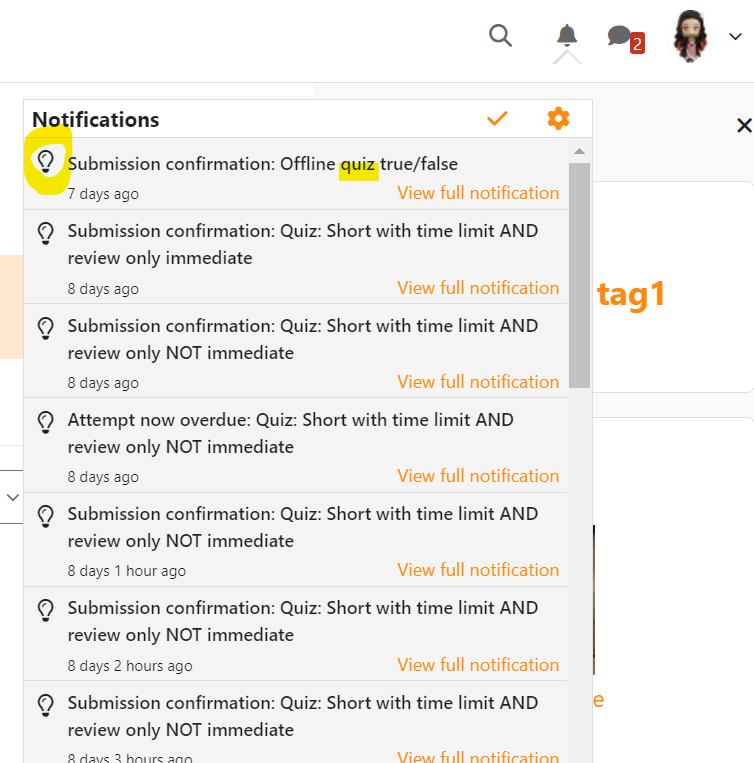Open the tag1 link

(630, 294)
